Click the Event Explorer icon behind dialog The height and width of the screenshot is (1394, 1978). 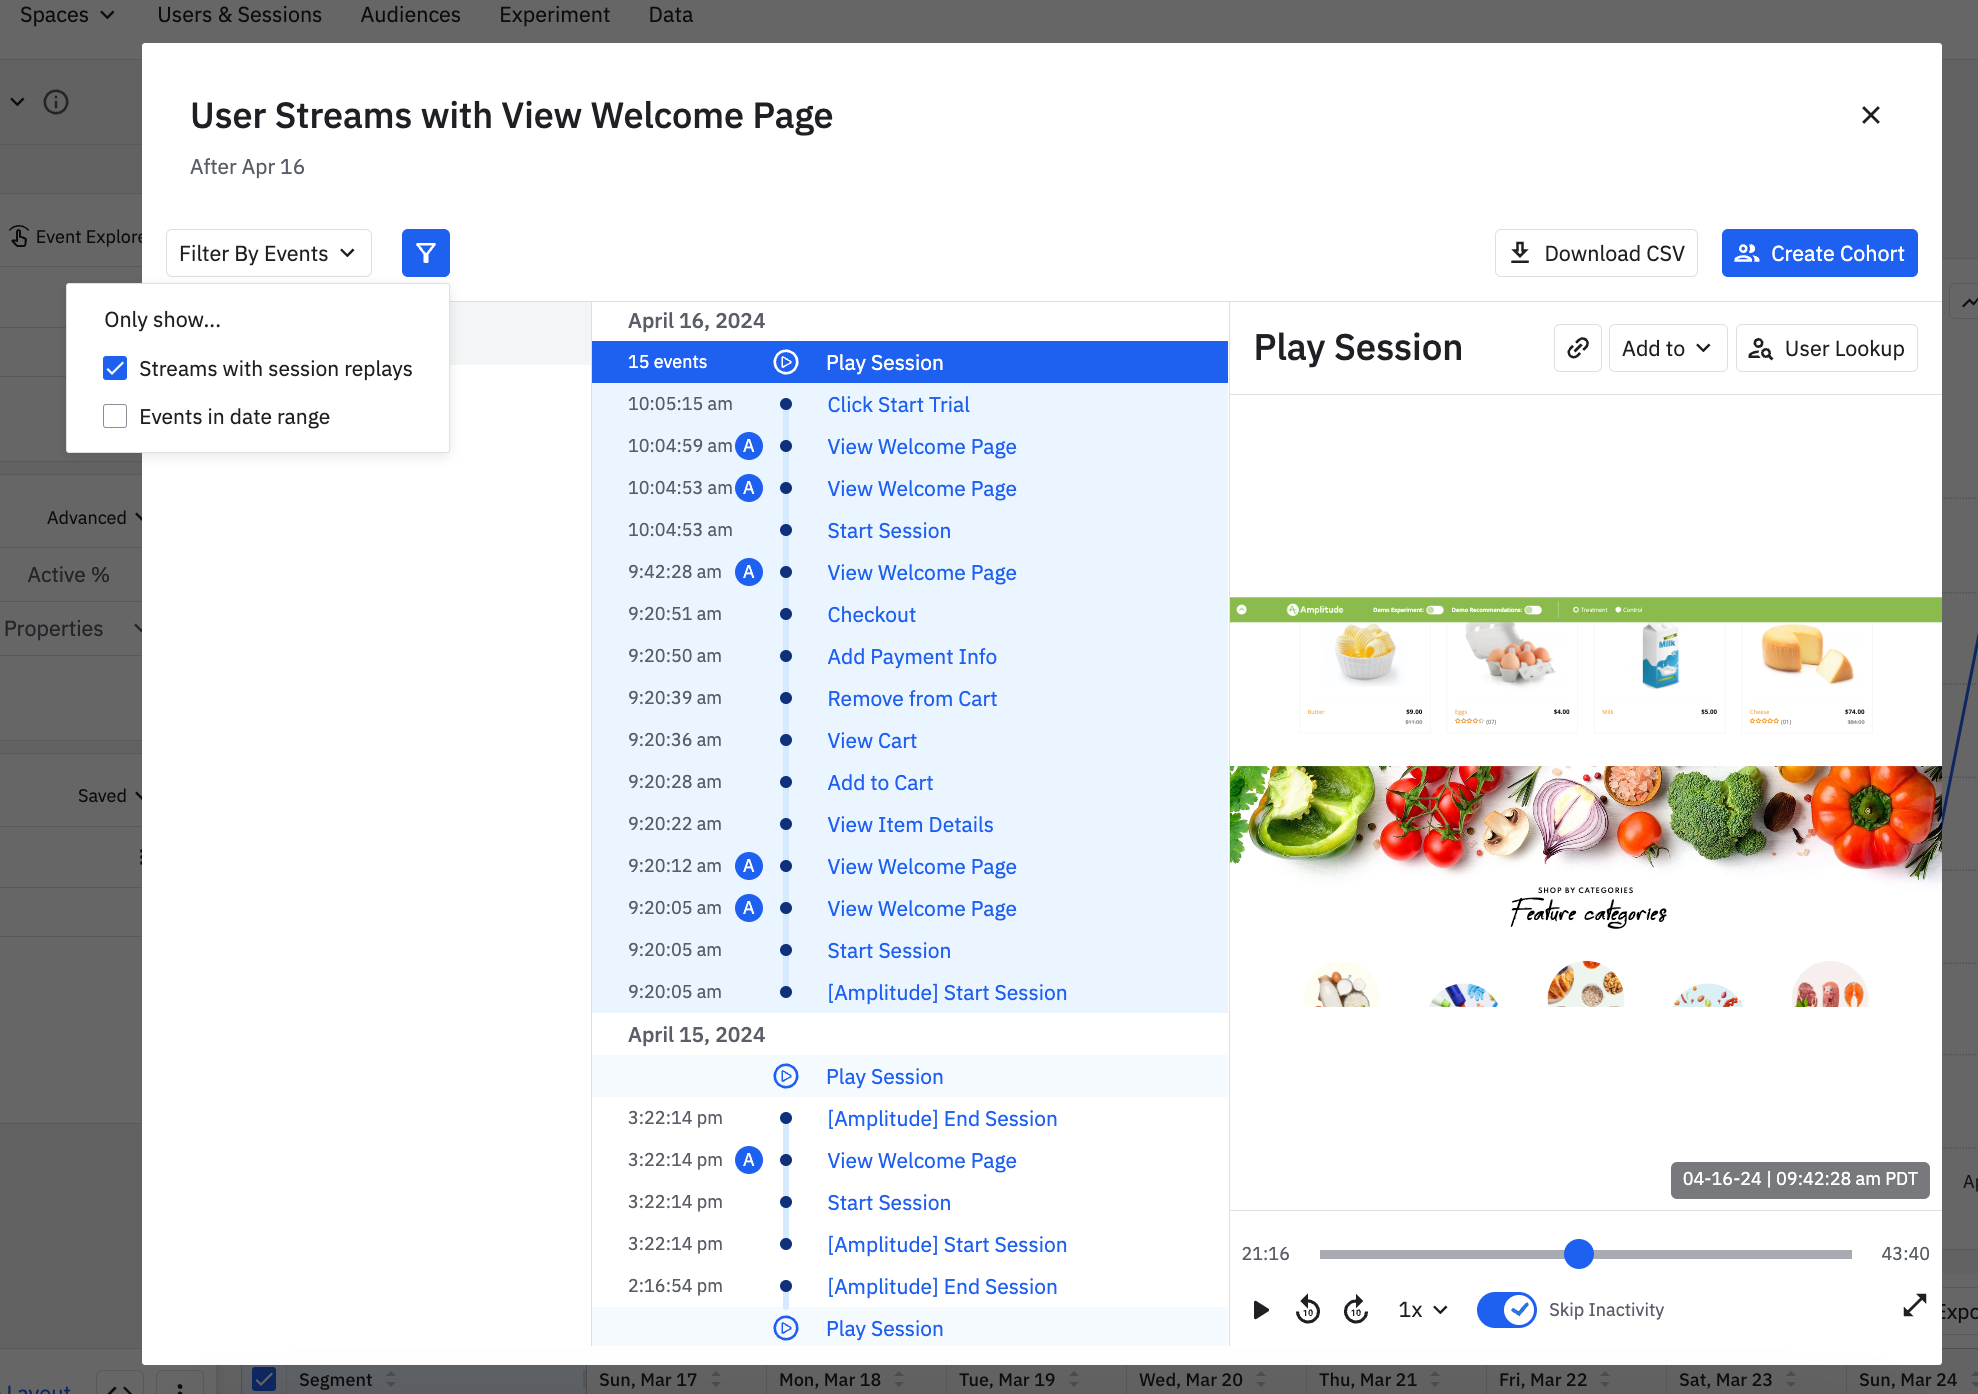pos(19,237)
